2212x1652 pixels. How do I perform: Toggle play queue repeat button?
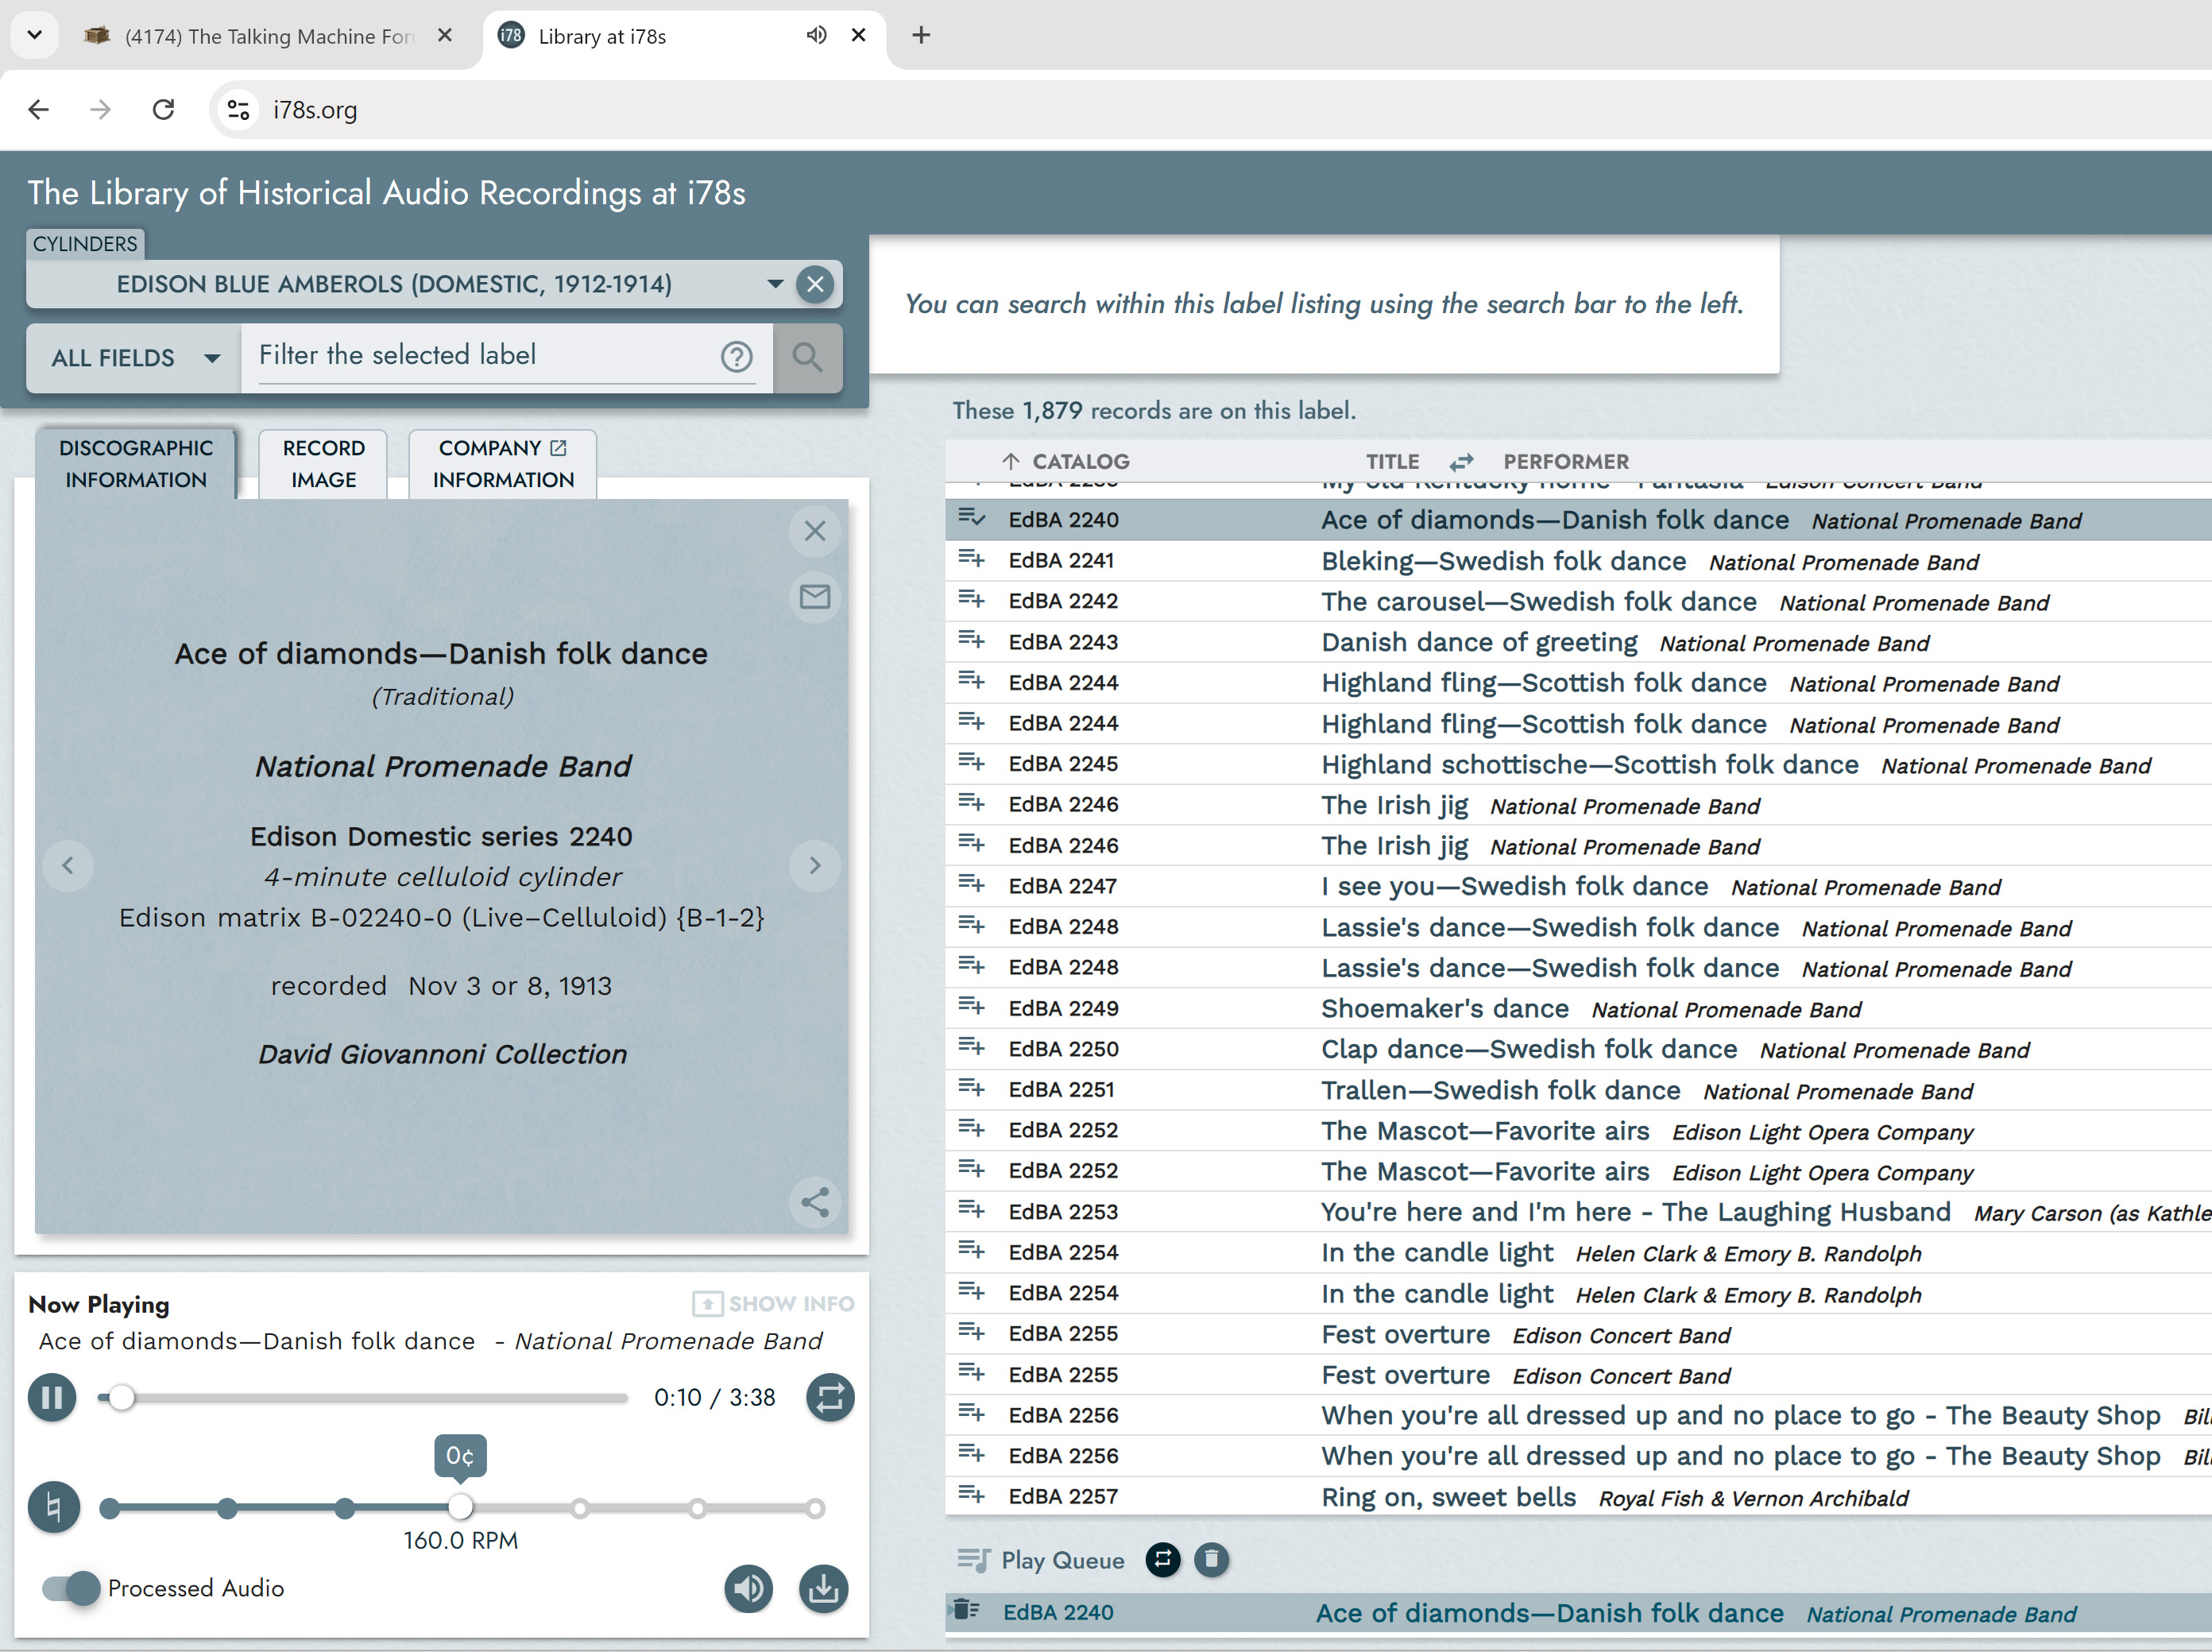(1163, 1559)
